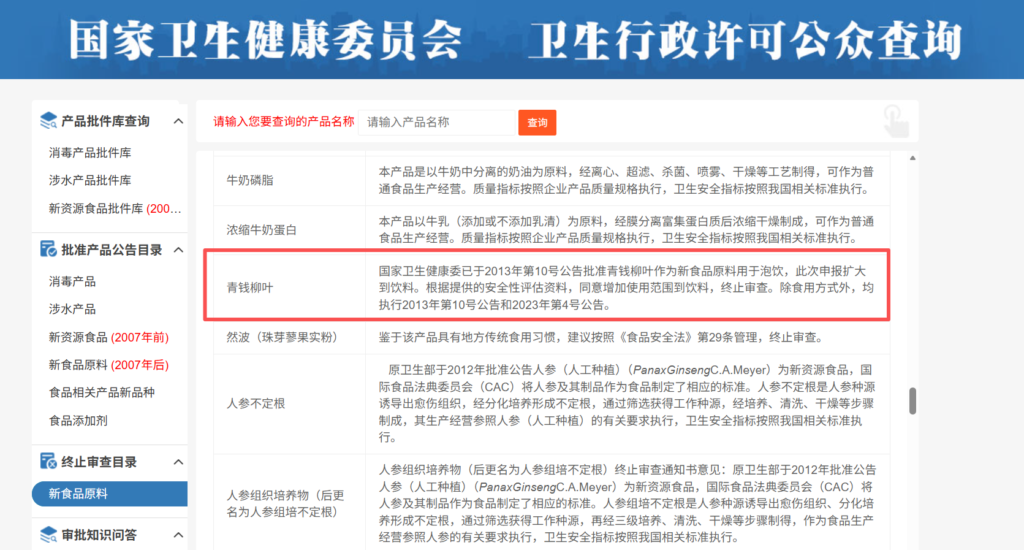Select 新食品原料 (2007年后) menu item
This screenshot has height=550, width=1024.
(108, 365)
